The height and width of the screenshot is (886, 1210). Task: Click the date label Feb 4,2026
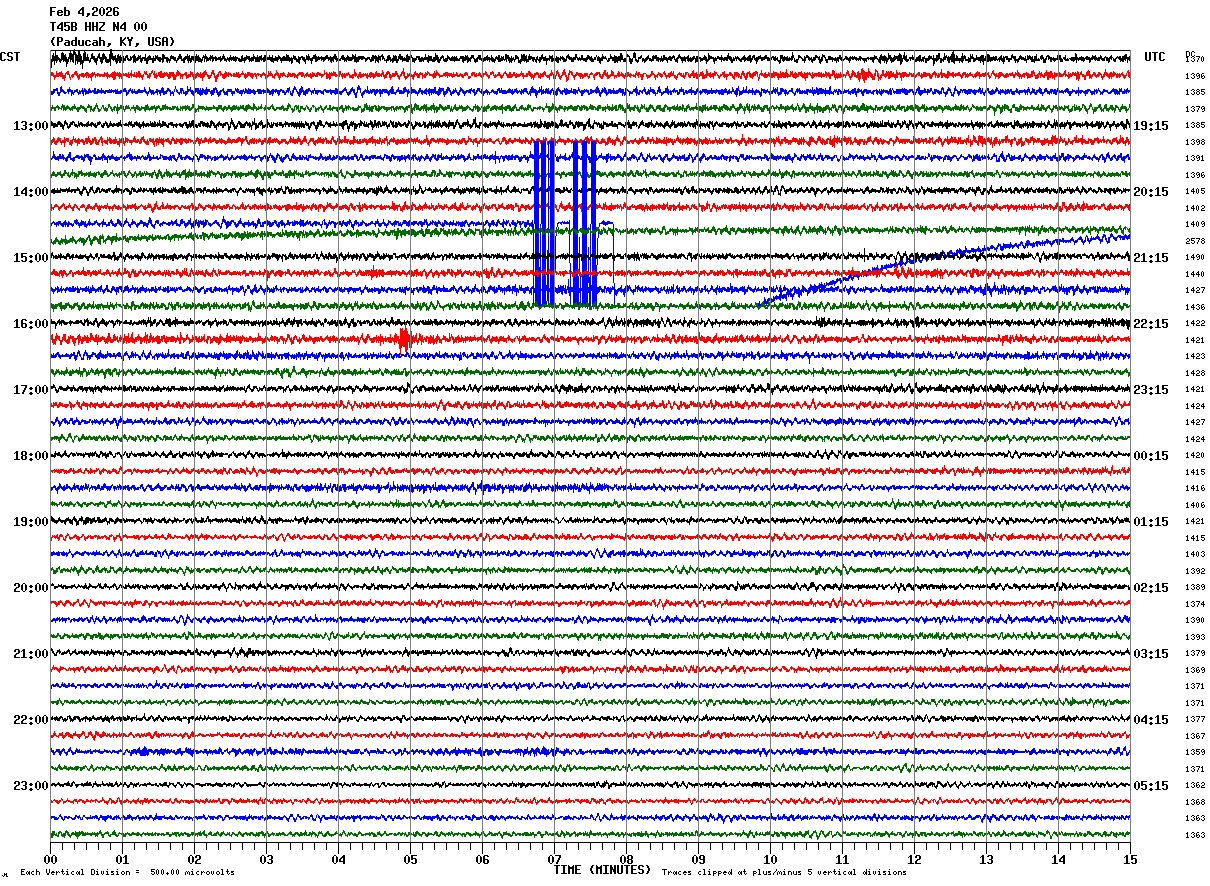(x=84, y=12)
